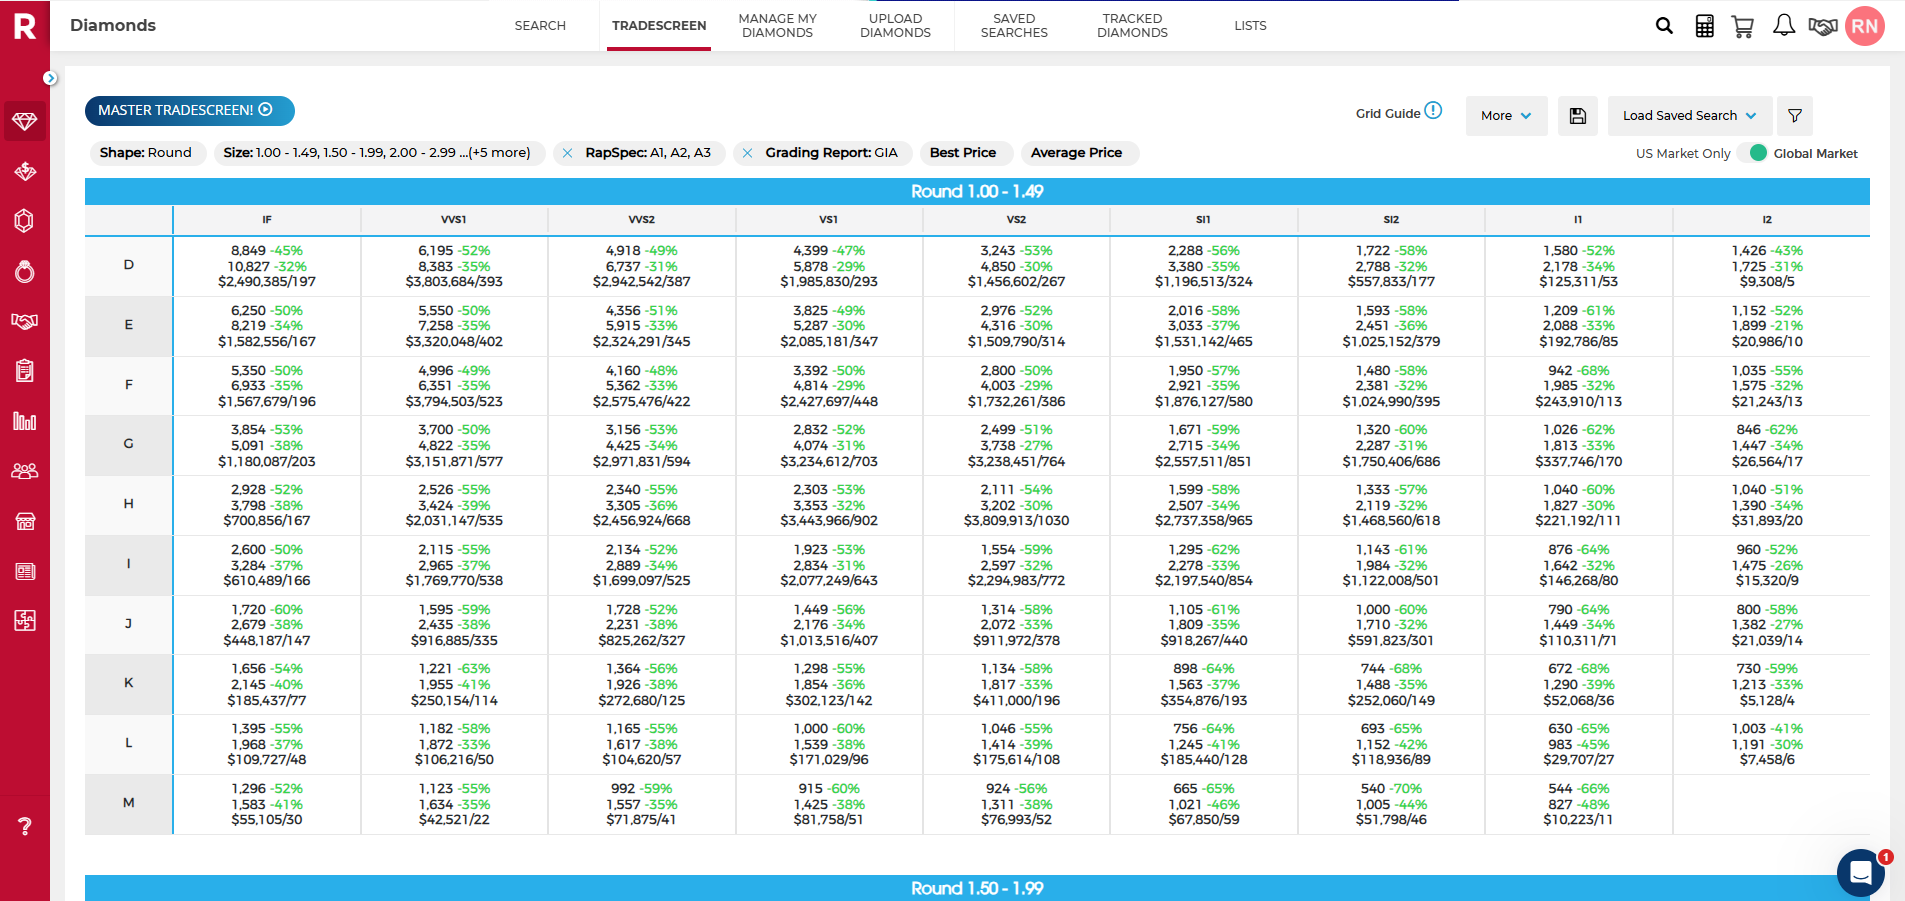1905x901 pixels.
Task: Click the Round 1.50 - 1.99 section header
Action: (x=977, y=888)
